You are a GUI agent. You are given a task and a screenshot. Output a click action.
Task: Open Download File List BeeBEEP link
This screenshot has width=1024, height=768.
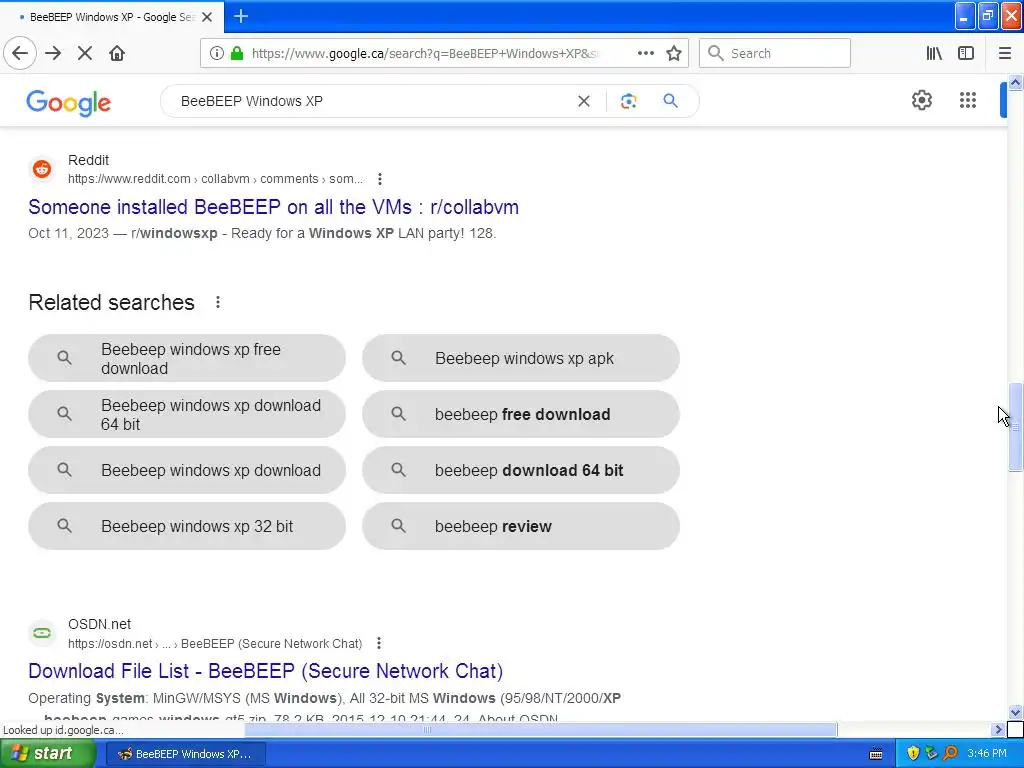(266, 671)
